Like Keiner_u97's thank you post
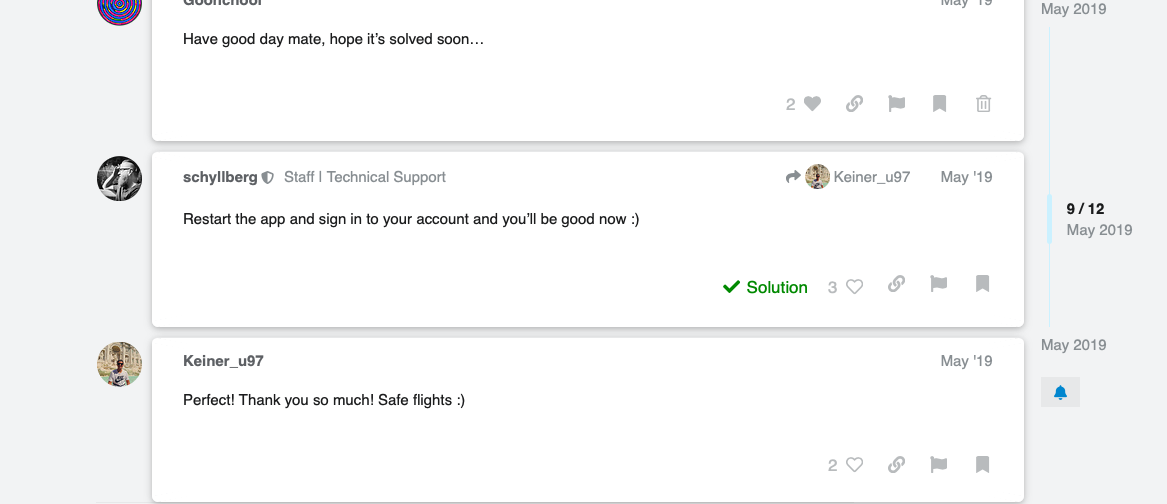The width and height of the screenshot is (1167, 504). pyautogui.click(x=854, y=464)
